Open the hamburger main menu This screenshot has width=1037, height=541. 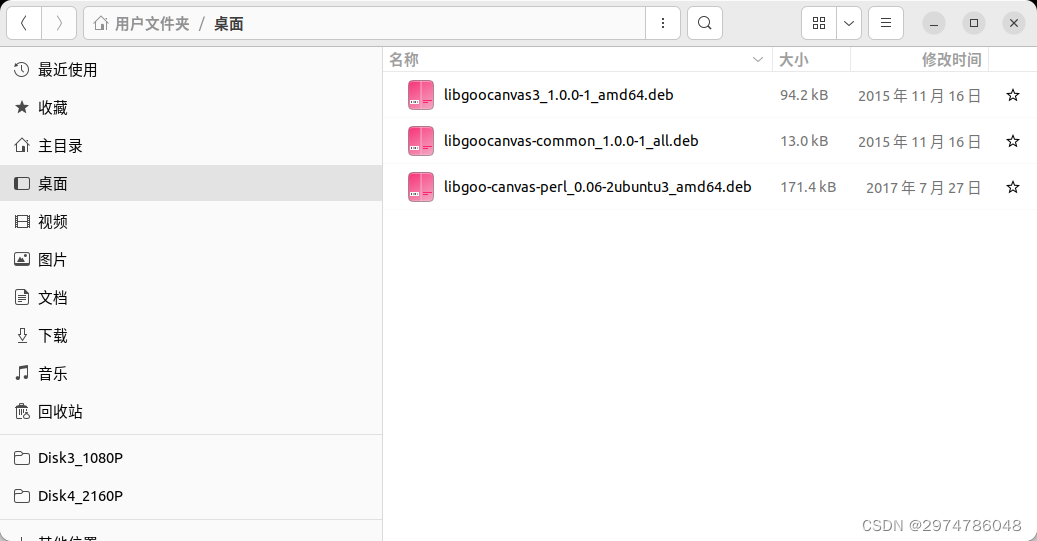886,24
